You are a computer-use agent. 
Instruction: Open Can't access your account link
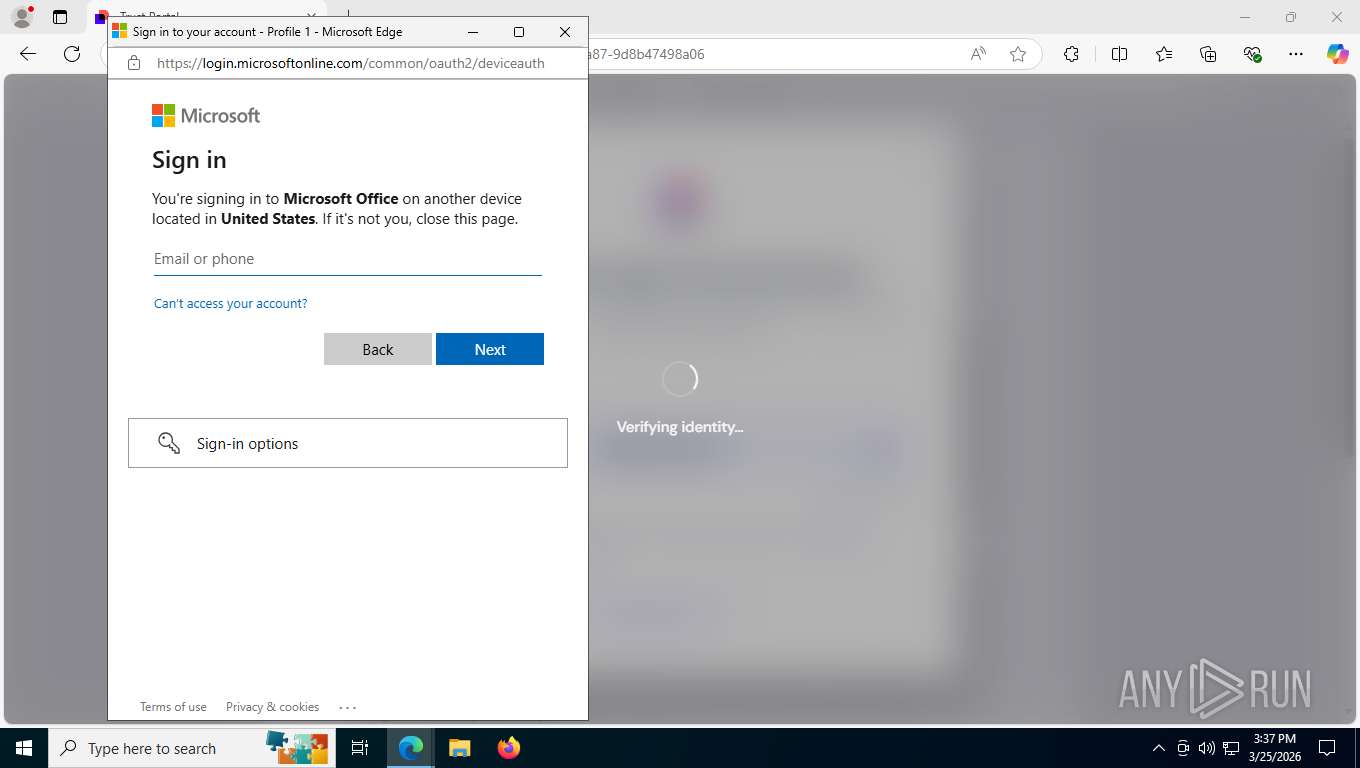pyautogui.click(x=230, y=303)
